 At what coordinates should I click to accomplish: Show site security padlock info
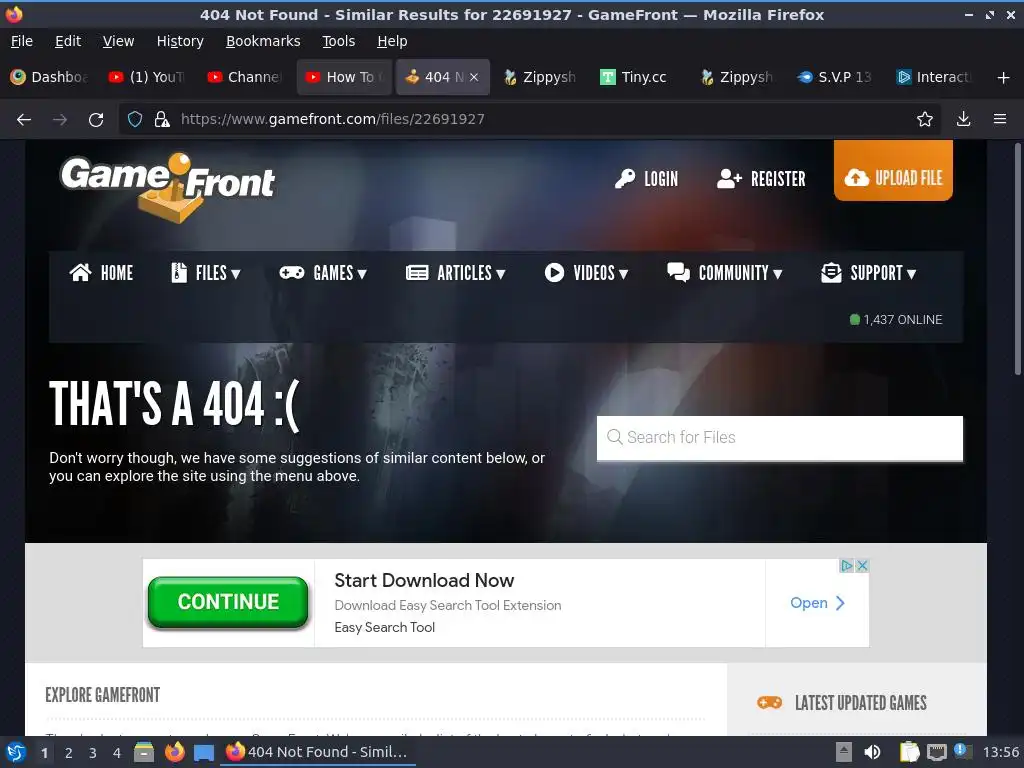coord(161,119)
